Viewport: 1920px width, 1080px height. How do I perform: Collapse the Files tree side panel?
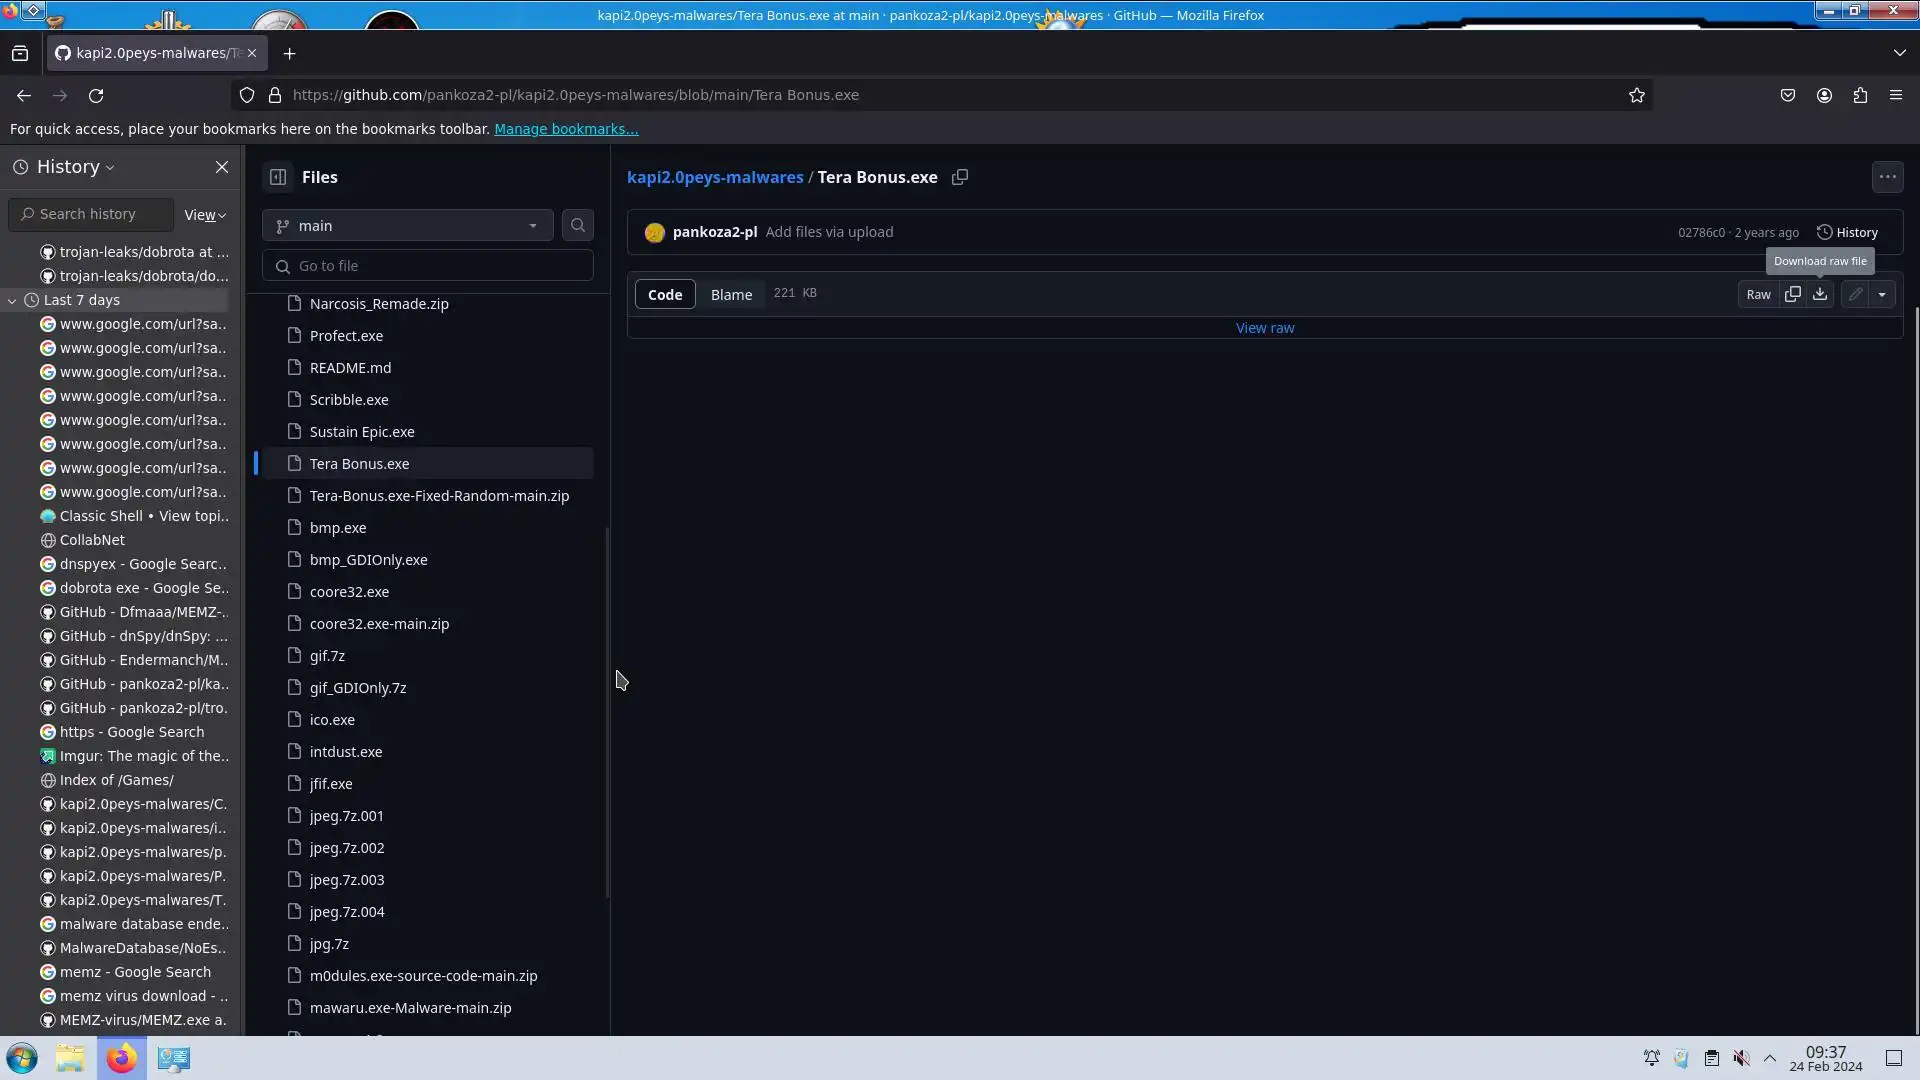pos(278,177)
